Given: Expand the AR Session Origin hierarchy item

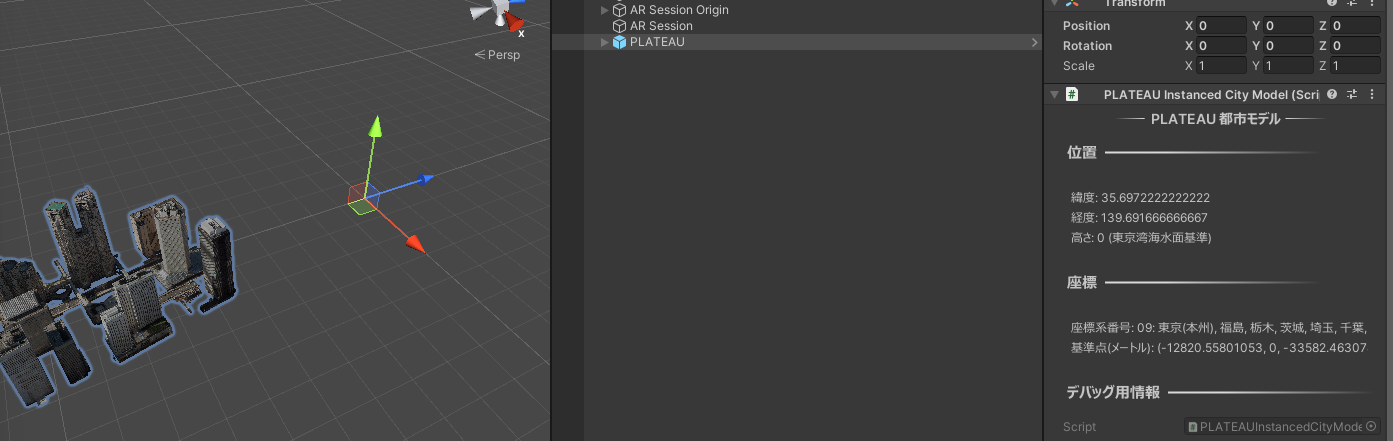Looking at the screenshot, I should click(x=604, y=10).
